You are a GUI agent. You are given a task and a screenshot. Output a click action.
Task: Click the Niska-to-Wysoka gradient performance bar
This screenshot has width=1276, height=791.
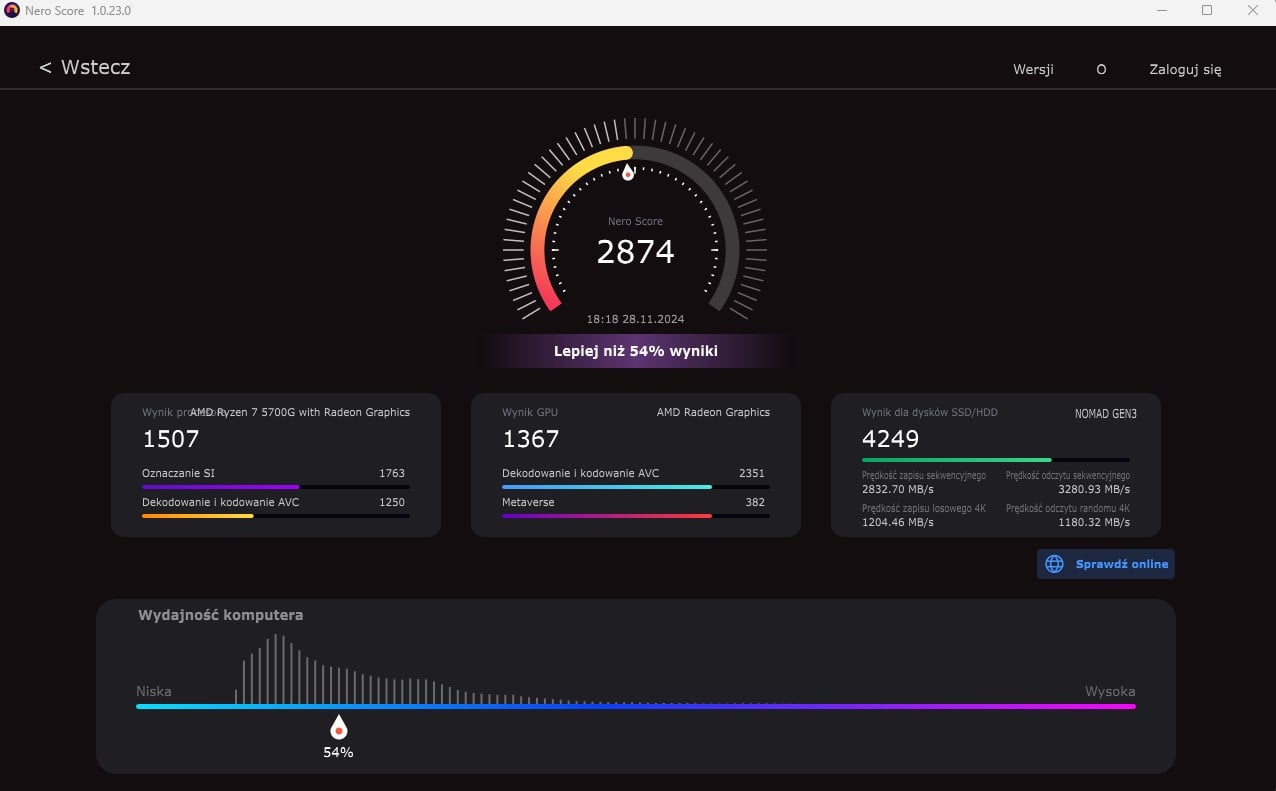636,706
